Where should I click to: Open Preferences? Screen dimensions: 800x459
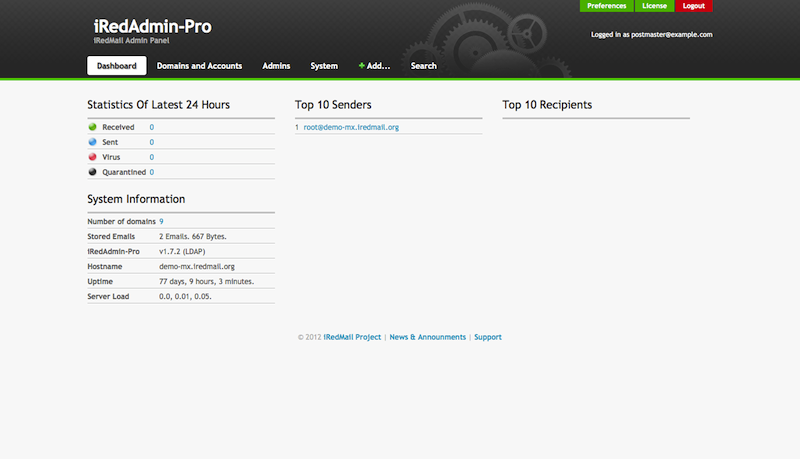[606, 6]
